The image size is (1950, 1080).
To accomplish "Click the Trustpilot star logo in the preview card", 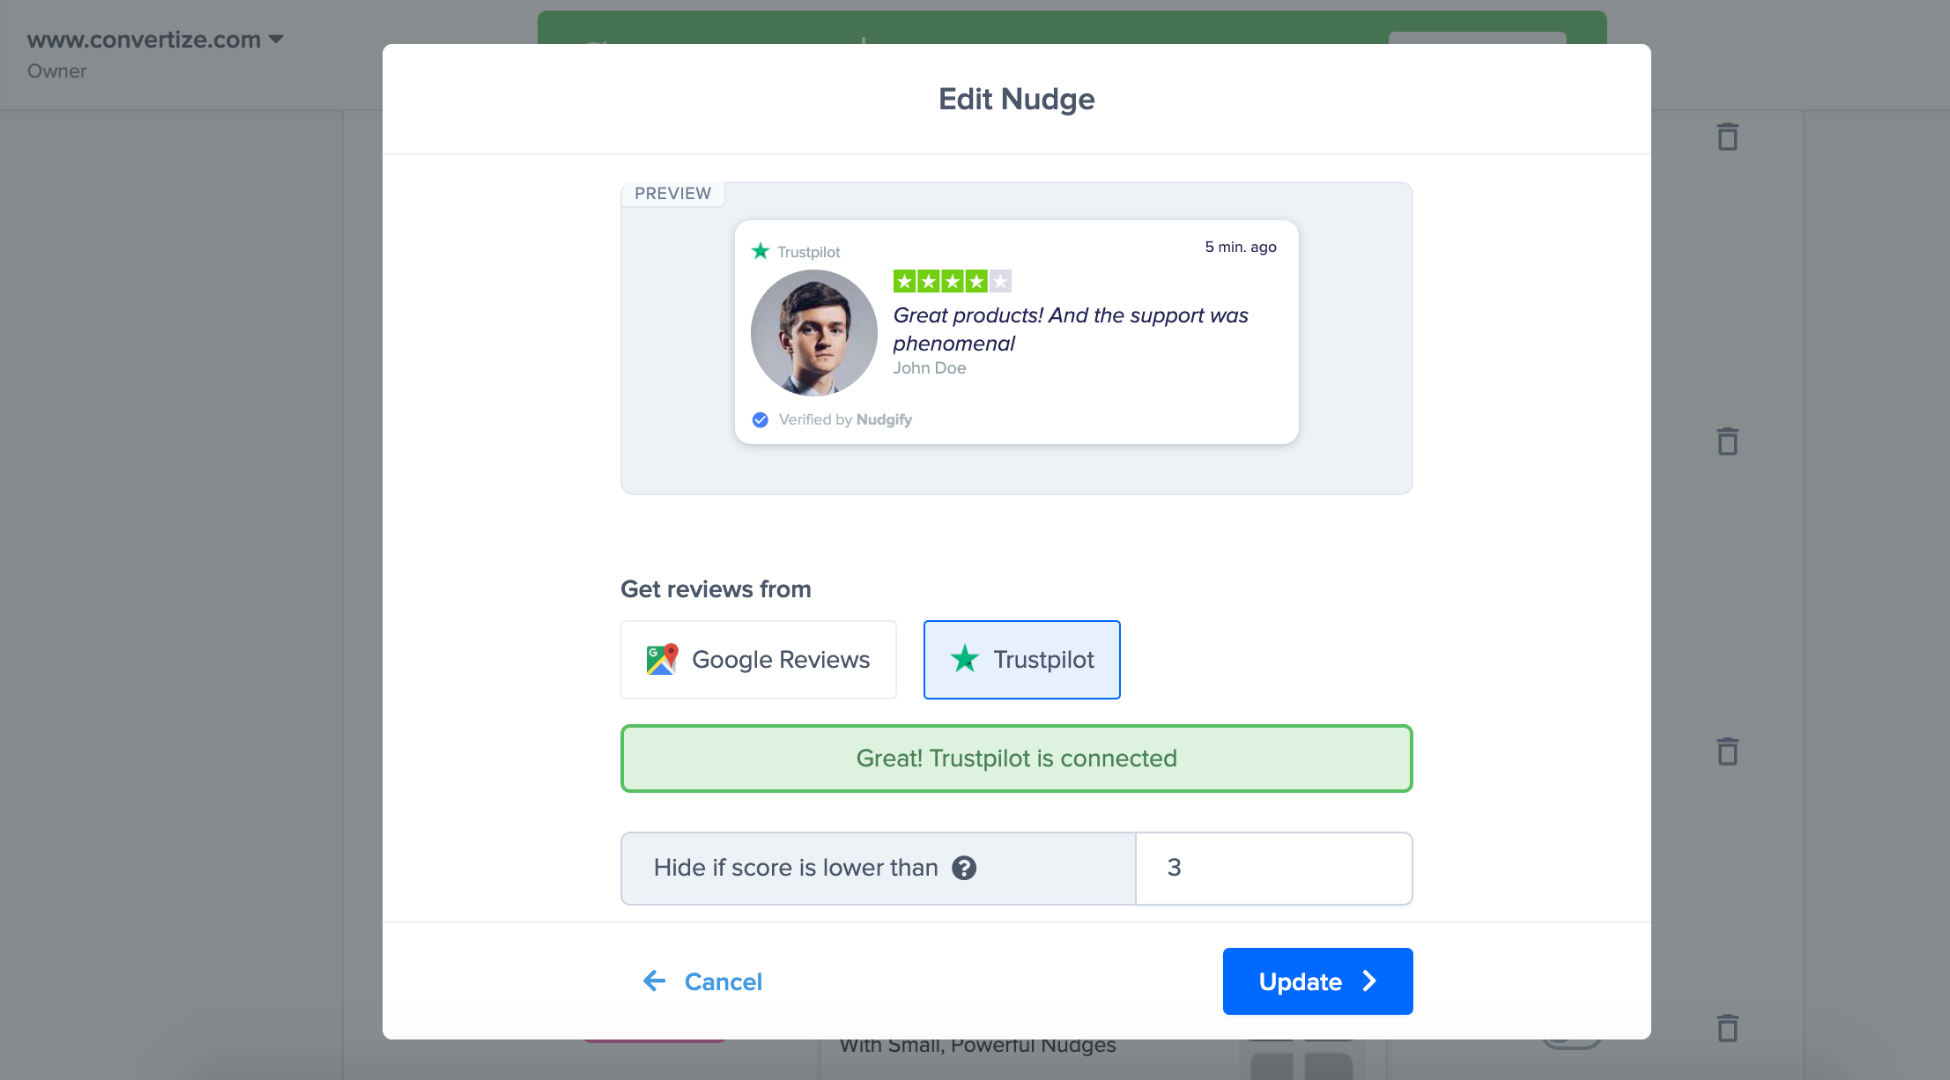I will [x=761, y=251].
